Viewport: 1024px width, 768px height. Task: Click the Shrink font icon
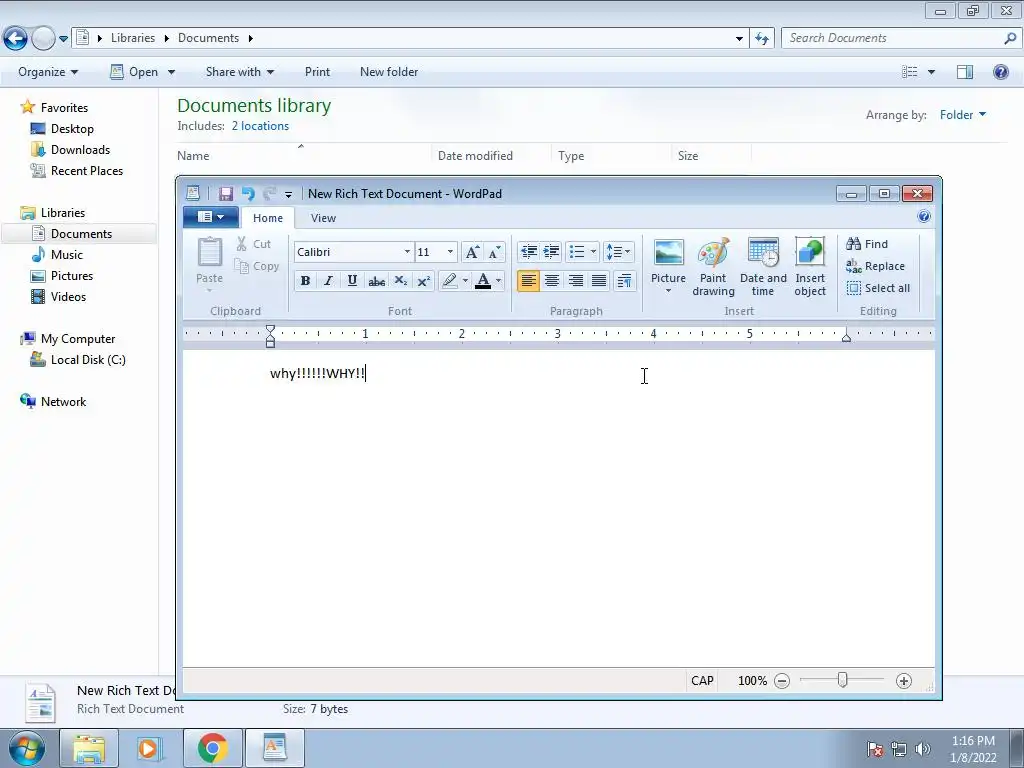(x=494, y=252)
